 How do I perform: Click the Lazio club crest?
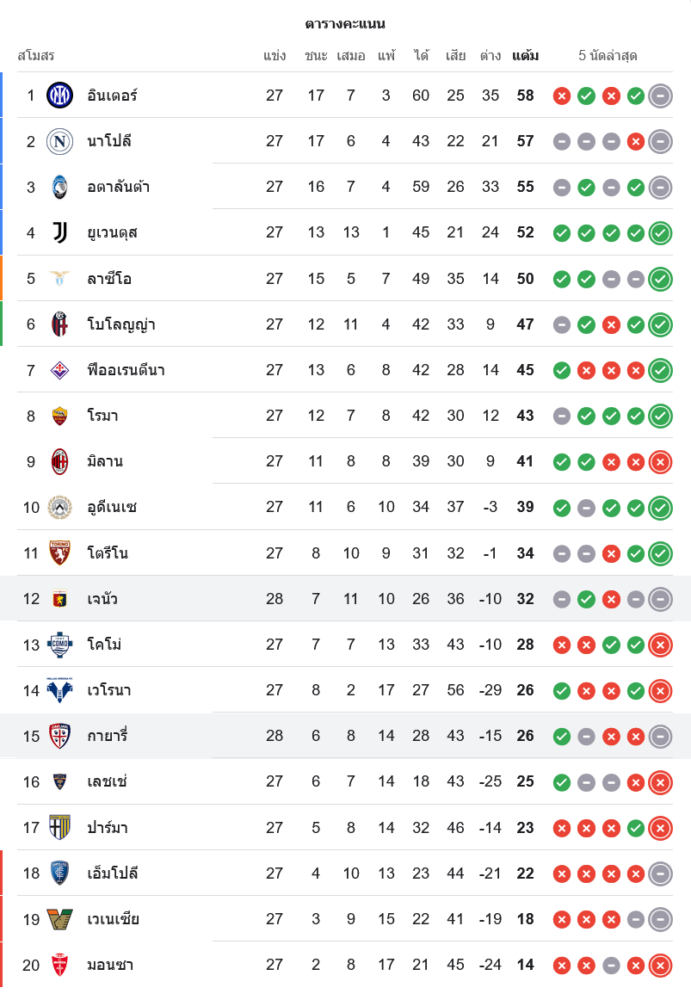tap(60, 279)
